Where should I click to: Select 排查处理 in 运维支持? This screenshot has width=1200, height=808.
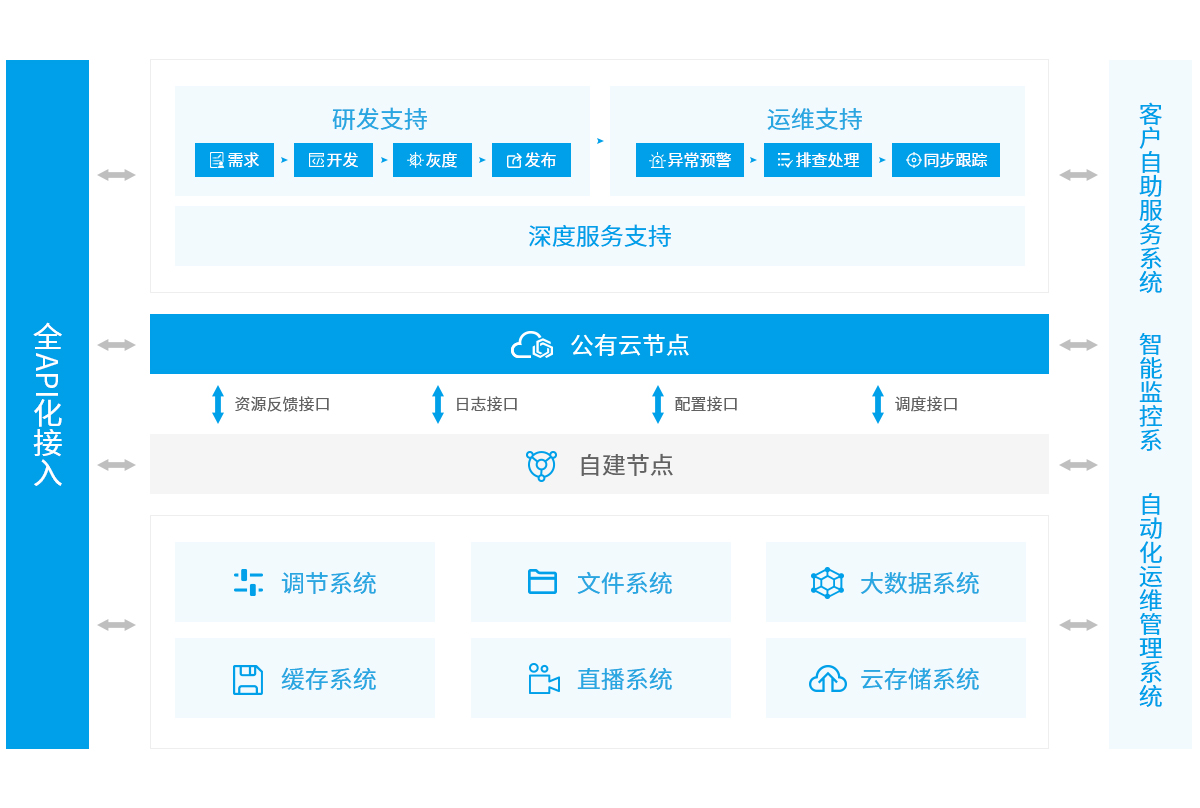click(x=817, y=160)
